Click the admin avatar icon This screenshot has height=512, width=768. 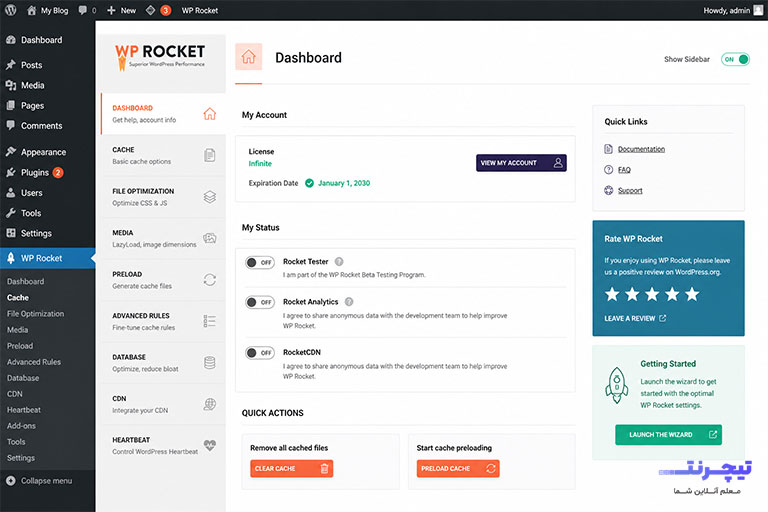(758, 10)
